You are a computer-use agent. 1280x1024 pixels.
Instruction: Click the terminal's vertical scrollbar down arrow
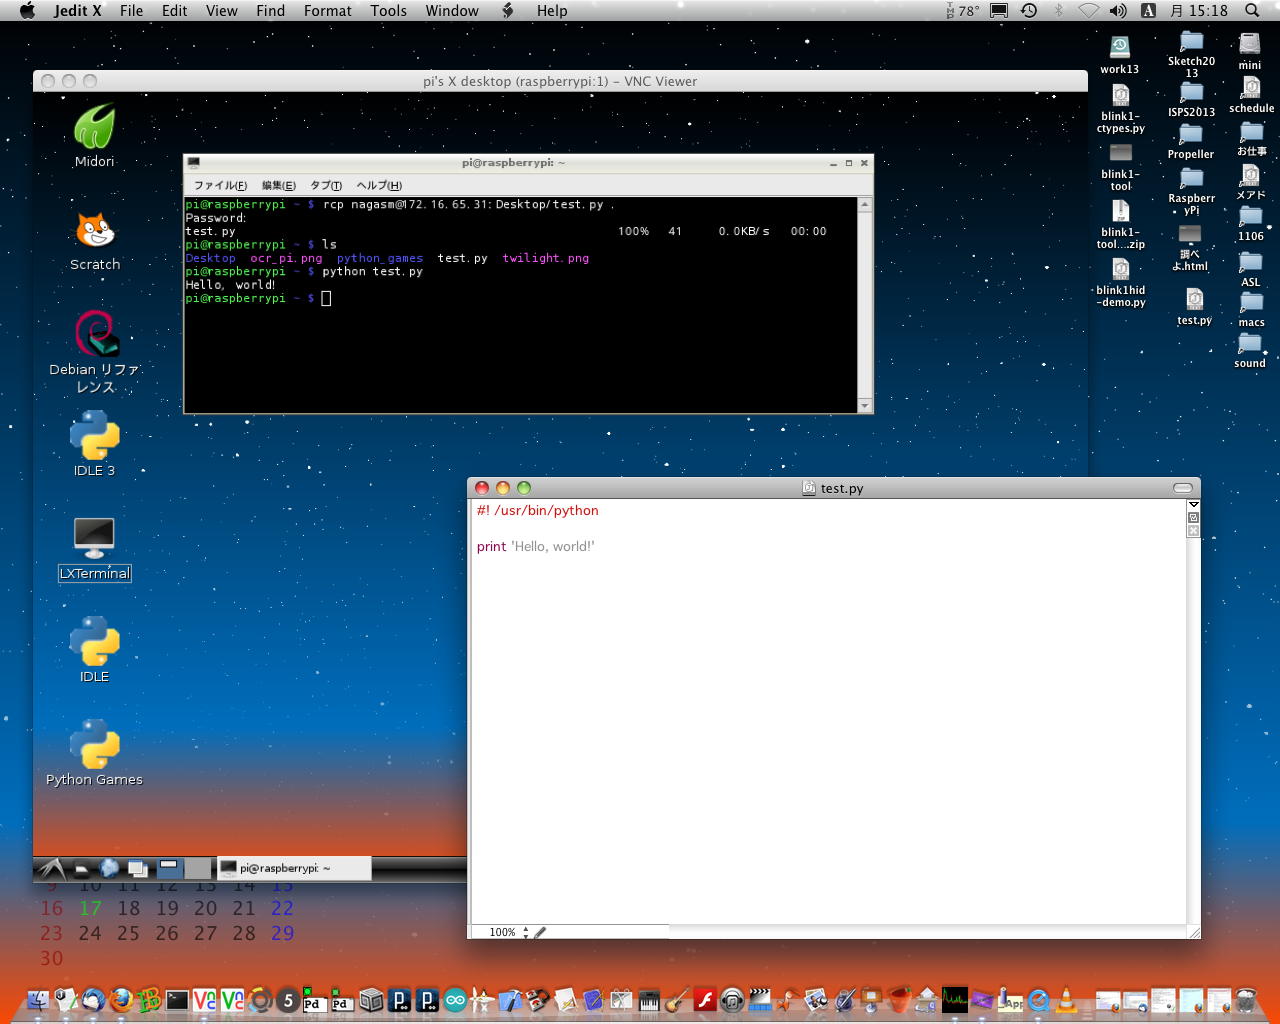point(864,405)
